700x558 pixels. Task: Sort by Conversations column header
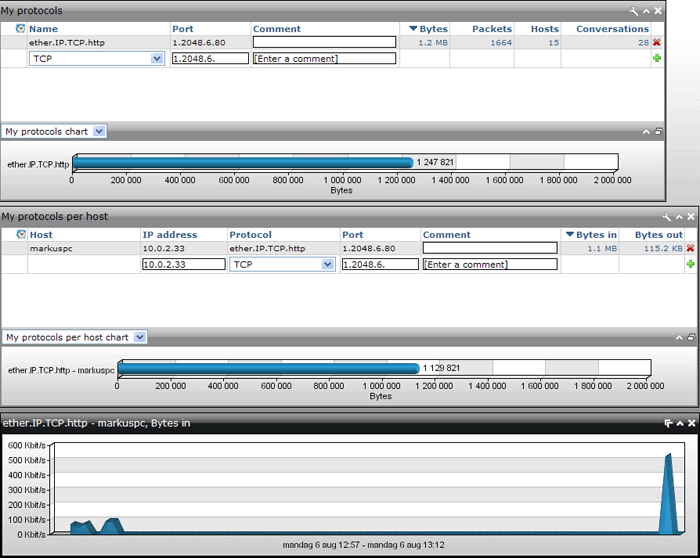pyautogui.click(x=612, y=29)
